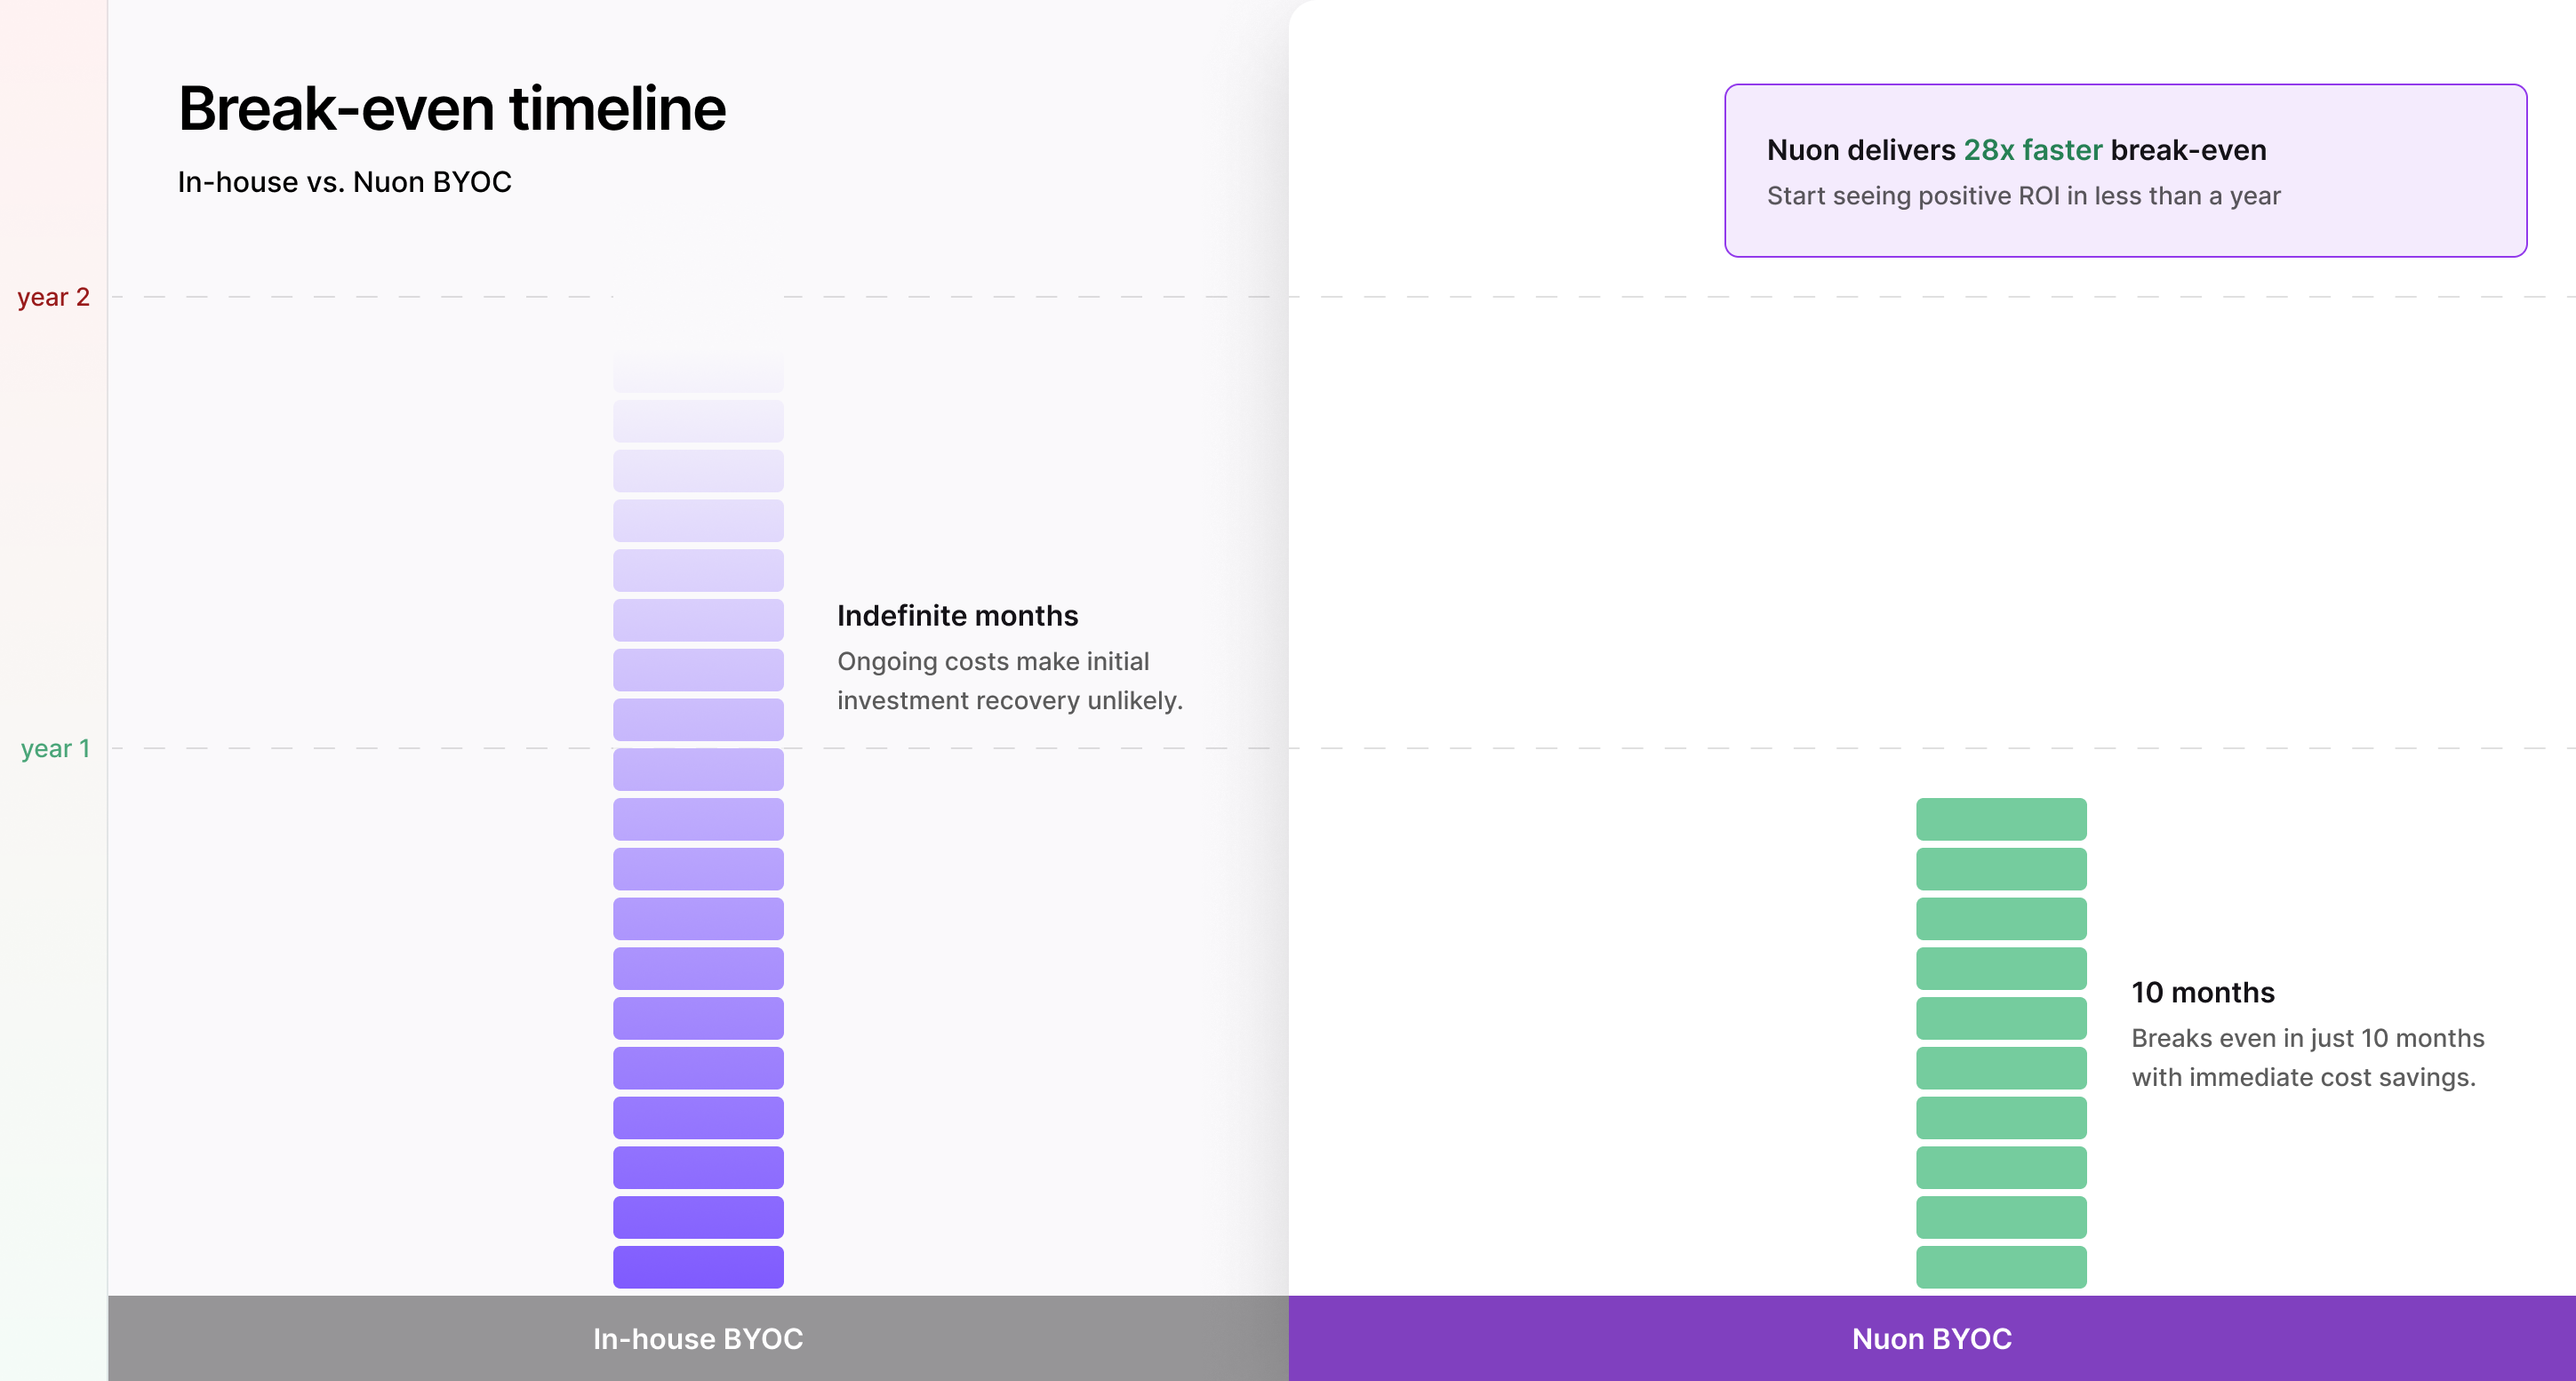2576x1381 pixels.
Task: Click Start seeing positive ROI text
Action: pyautogui.click(x=2023, y=196)
